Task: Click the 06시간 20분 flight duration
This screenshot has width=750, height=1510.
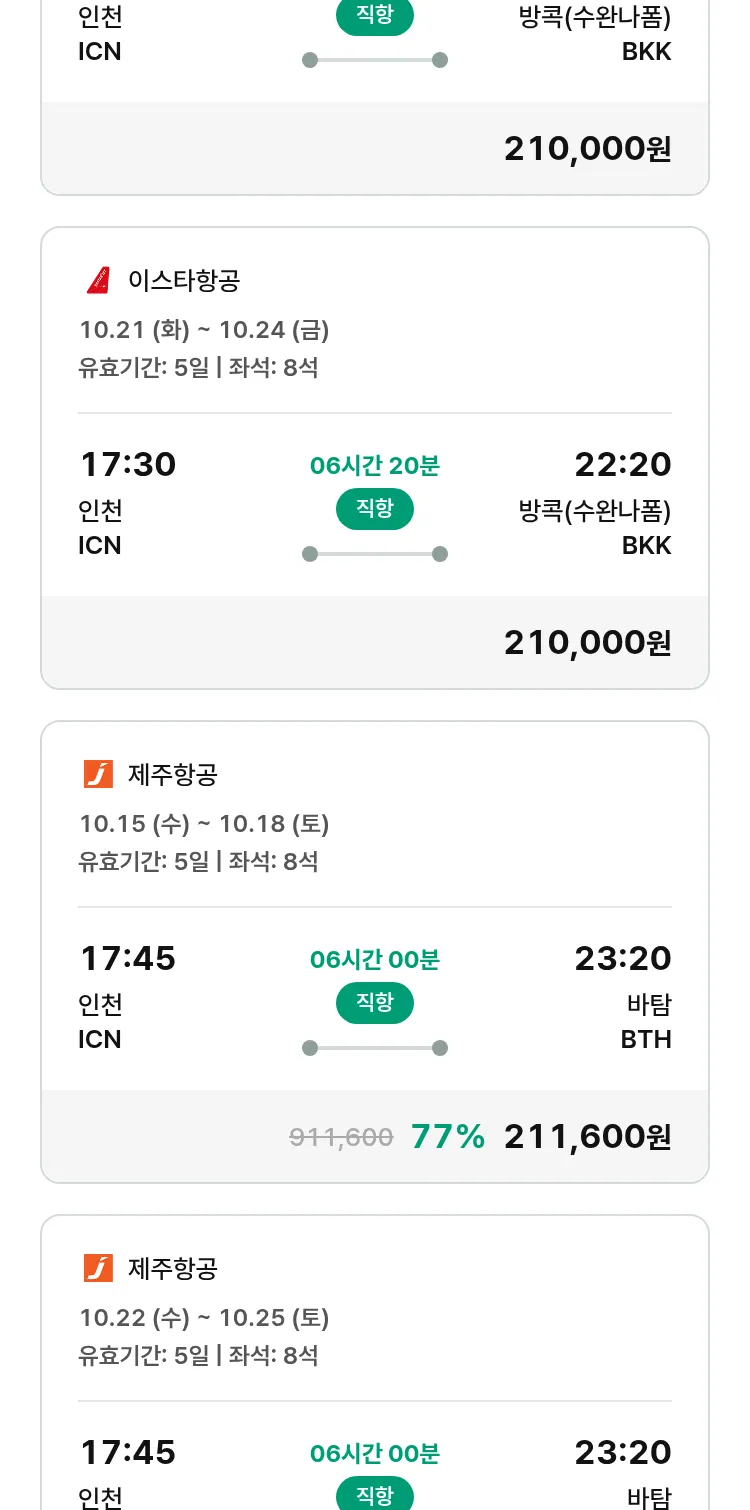Action: [374, 466]
